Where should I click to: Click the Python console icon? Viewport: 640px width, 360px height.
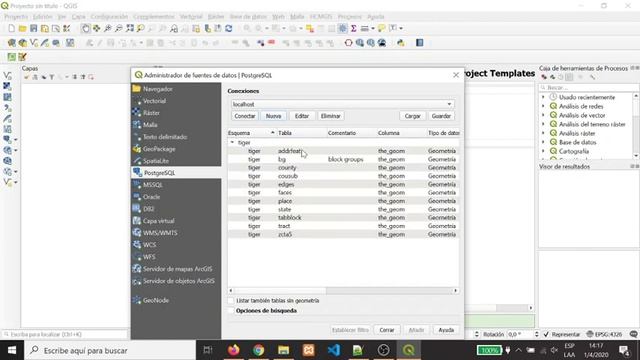tap(401, 43)
